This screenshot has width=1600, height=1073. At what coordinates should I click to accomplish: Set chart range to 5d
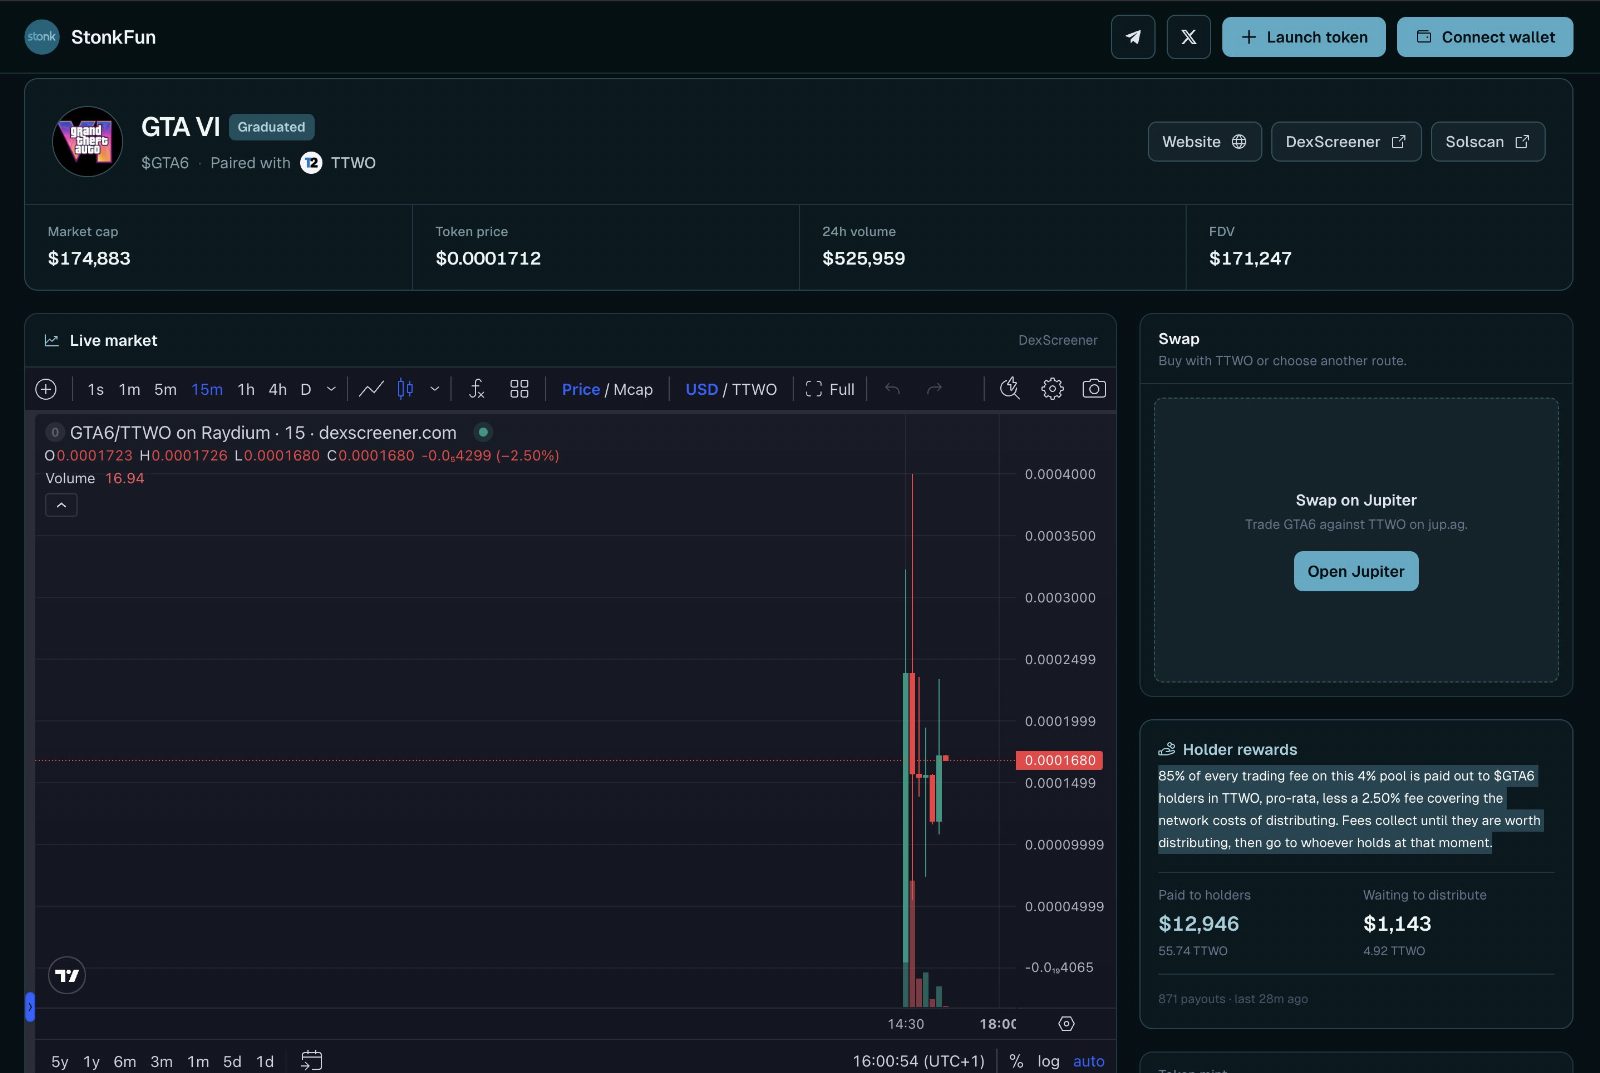tap(232, 1061)
